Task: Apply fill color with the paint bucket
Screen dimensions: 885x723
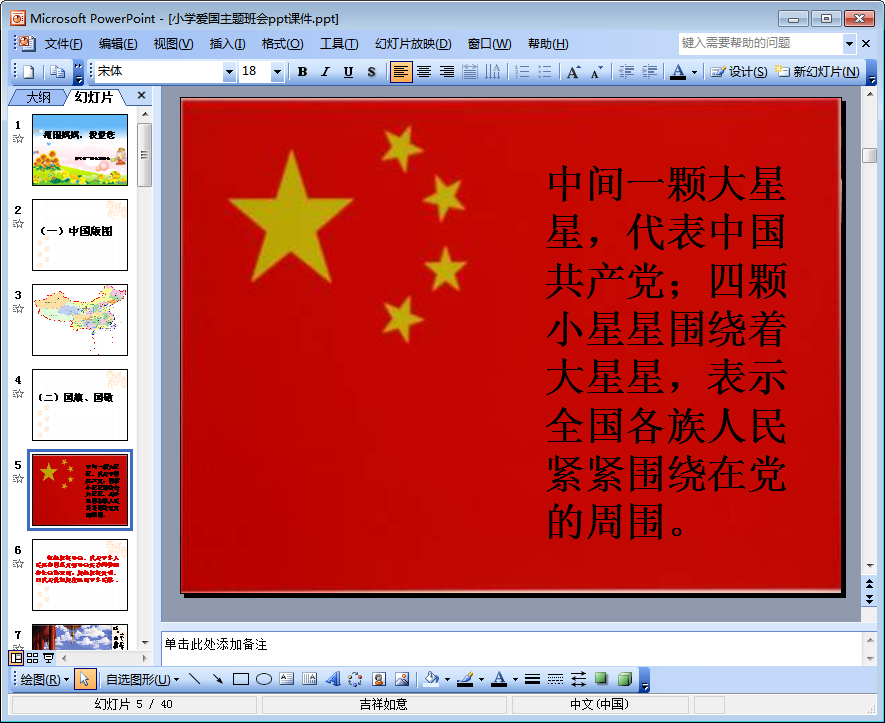Action: tap(431, 679)
